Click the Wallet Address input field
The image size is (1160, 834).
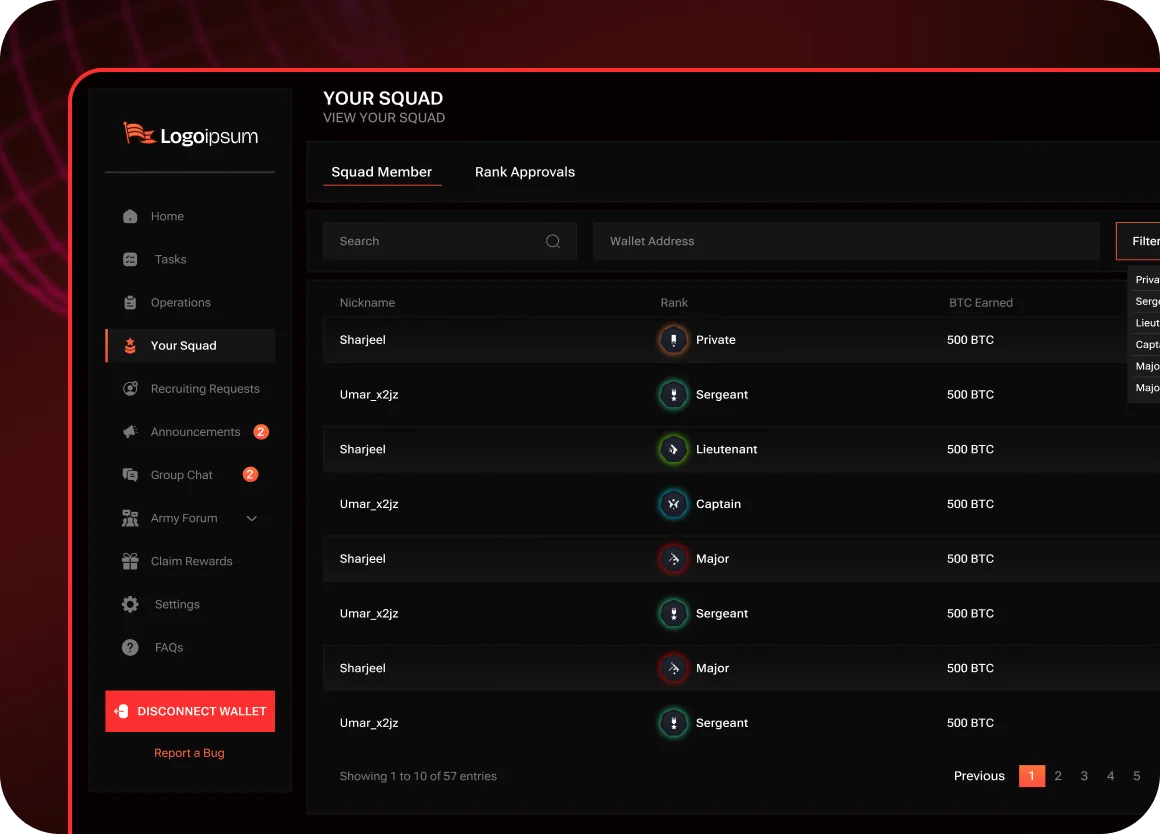pos(845,241)
